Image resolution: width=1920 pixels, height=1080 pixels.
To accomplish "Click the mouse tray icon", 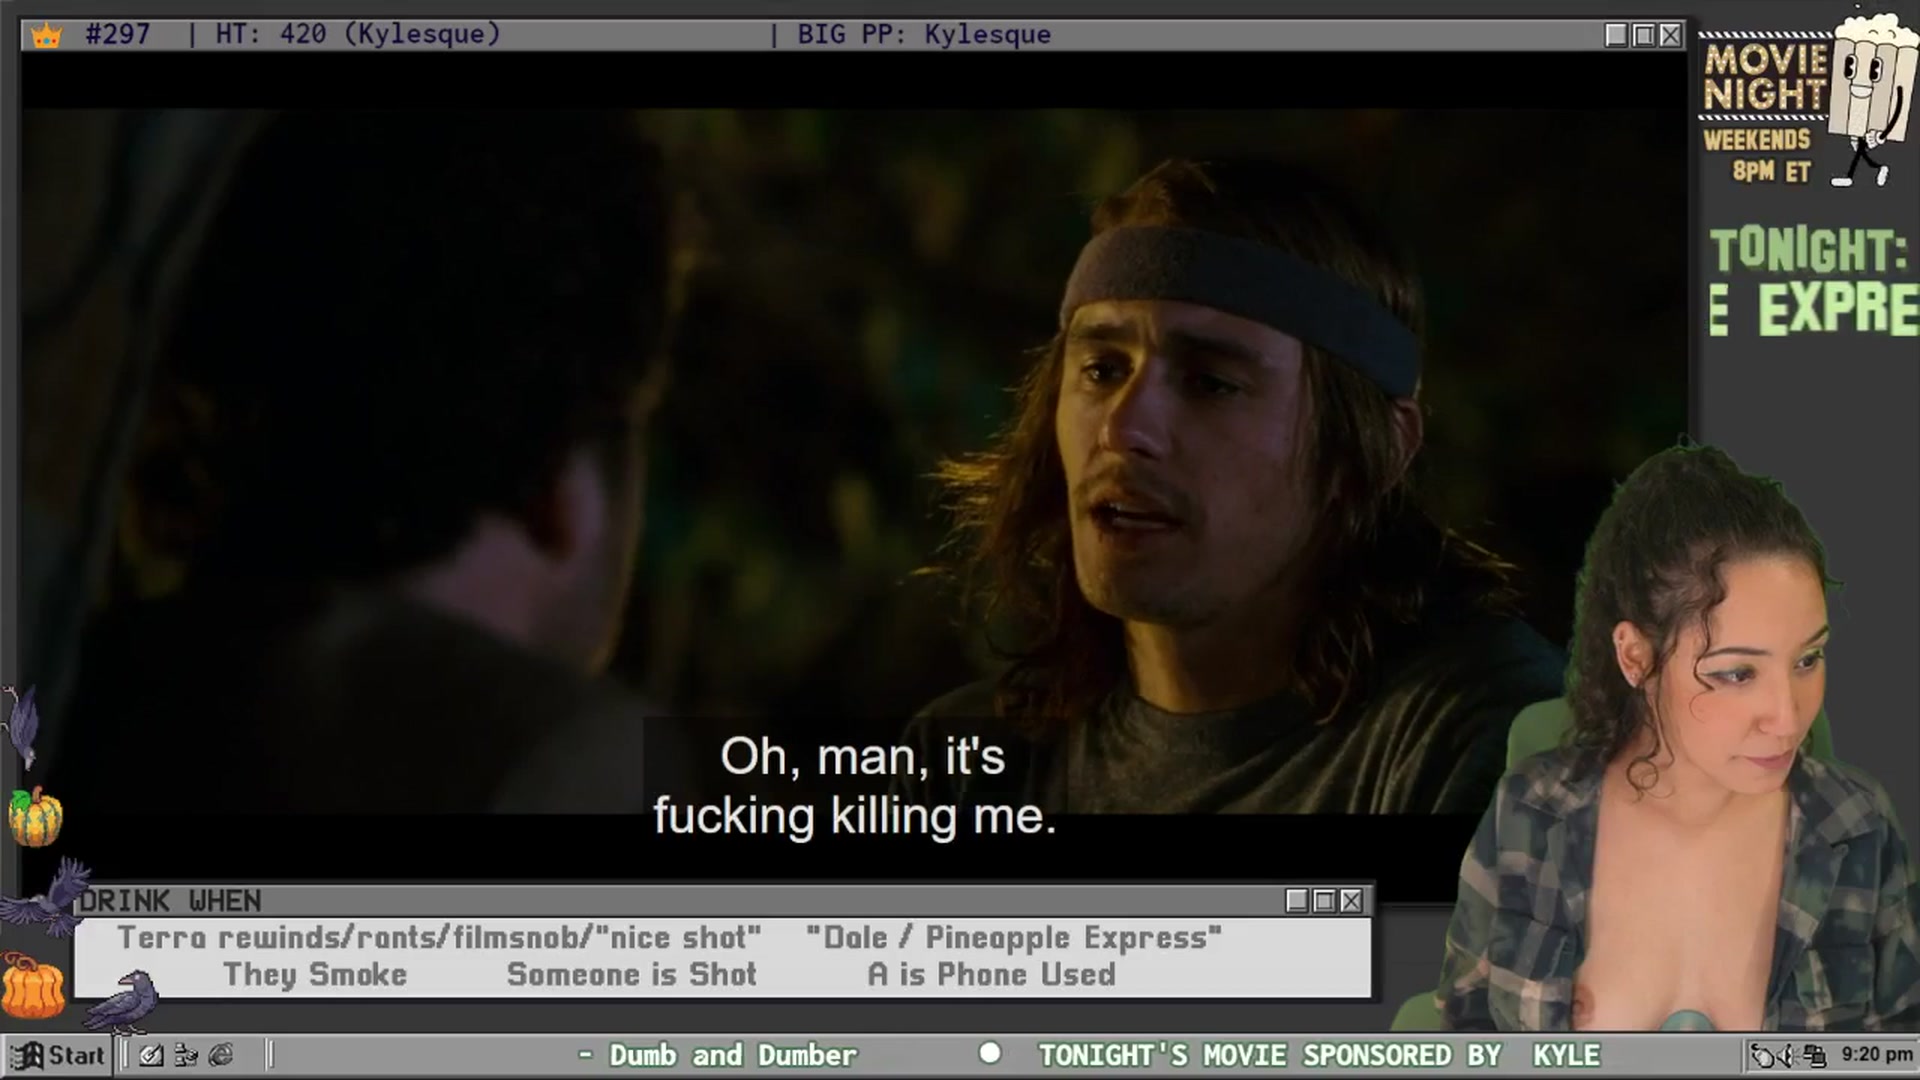I will pyautogui.click(x=1763, y=1055).
